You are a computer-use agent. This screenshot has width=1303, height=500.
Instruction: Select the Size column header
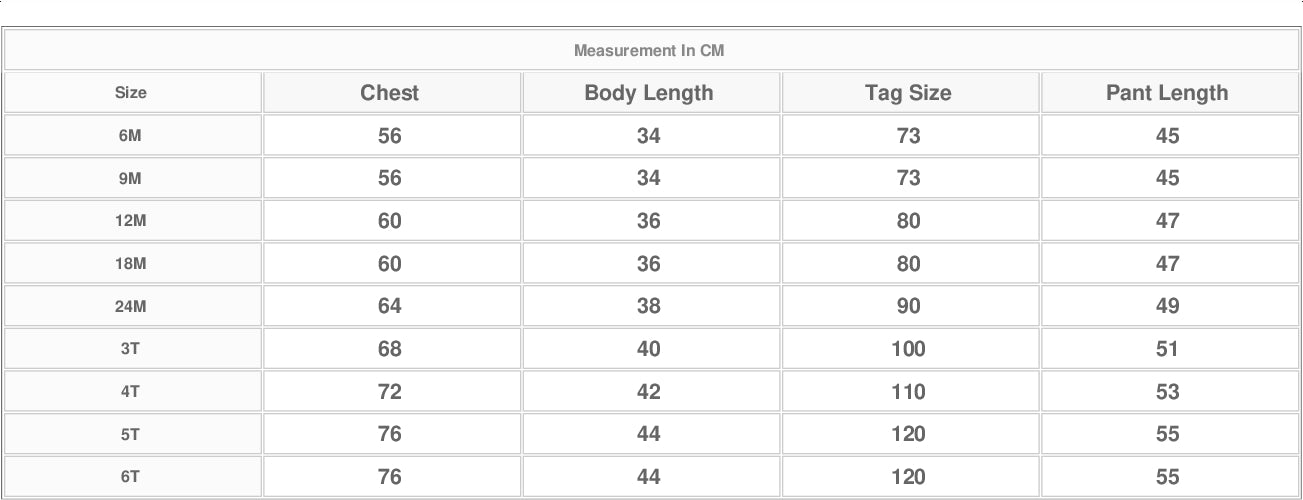click(131, 93)
